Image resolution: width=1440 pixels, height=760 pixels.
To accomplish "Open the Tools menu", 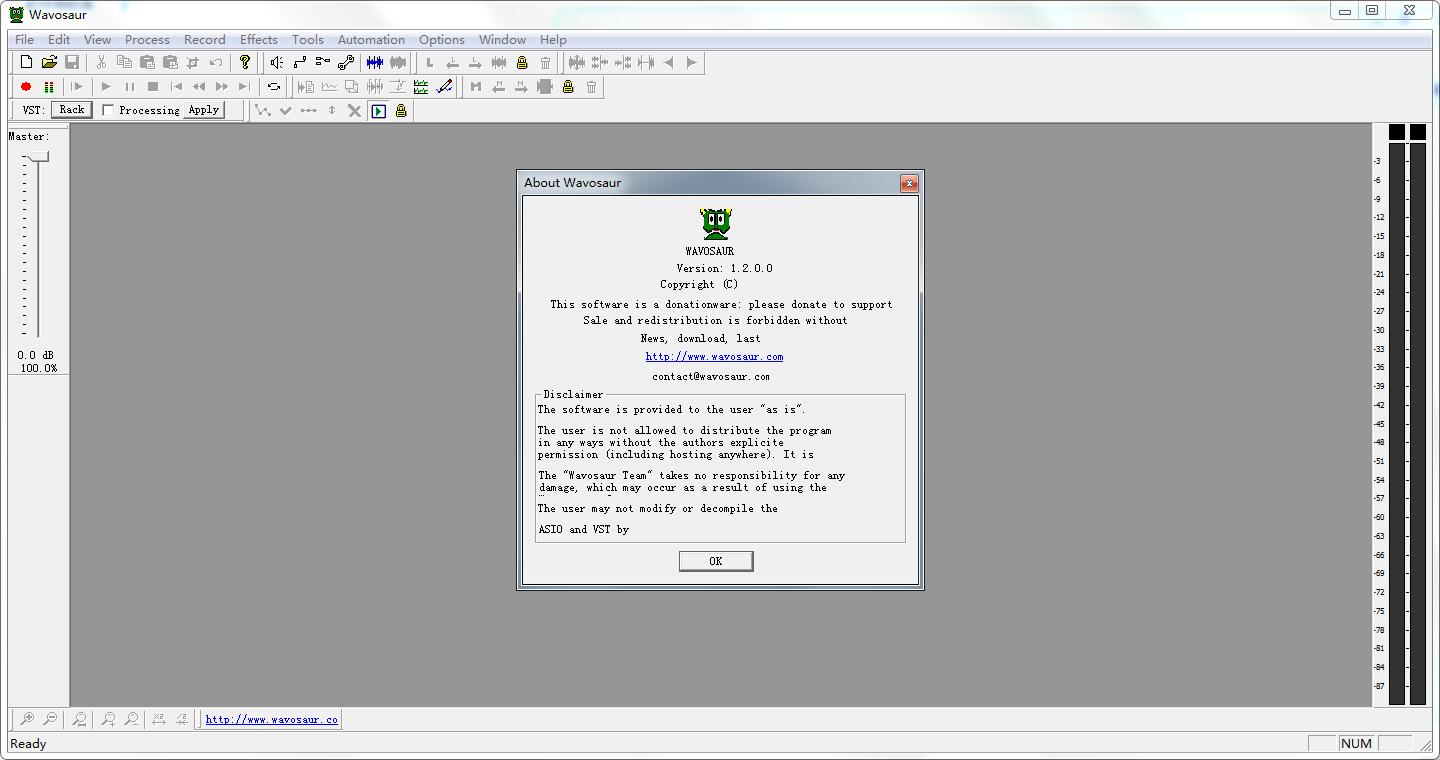I will (x=307, y=40).
